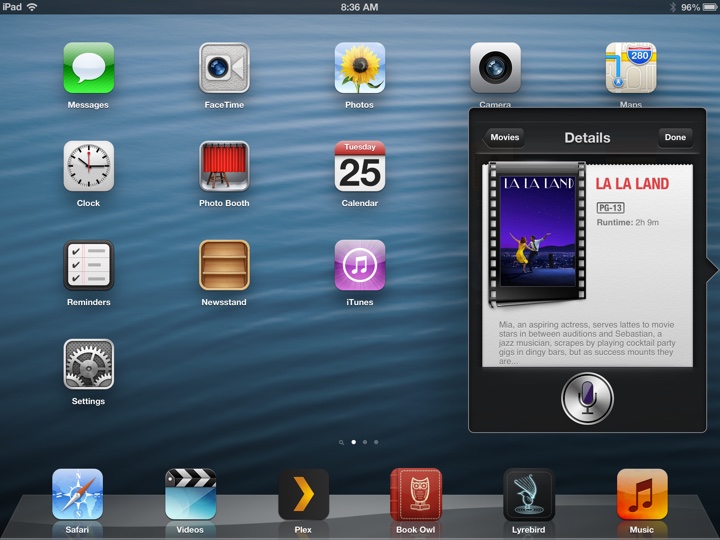Tap the movie synopsis starting with Mia
Screen dimensions: 720x540
point(587,343)
